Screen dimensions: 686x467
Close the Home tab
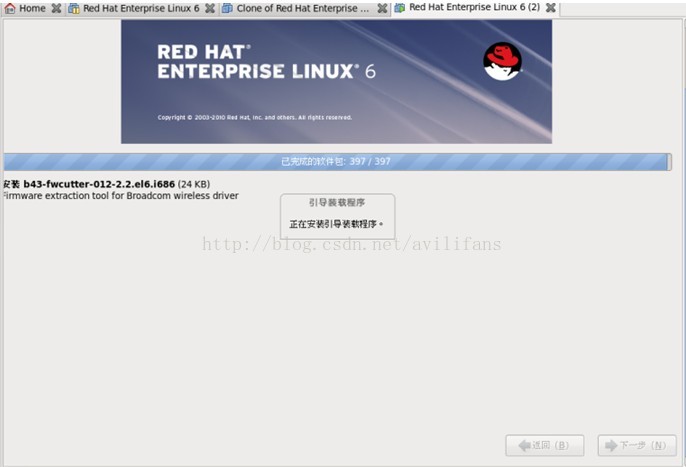[x=56, y=8]
